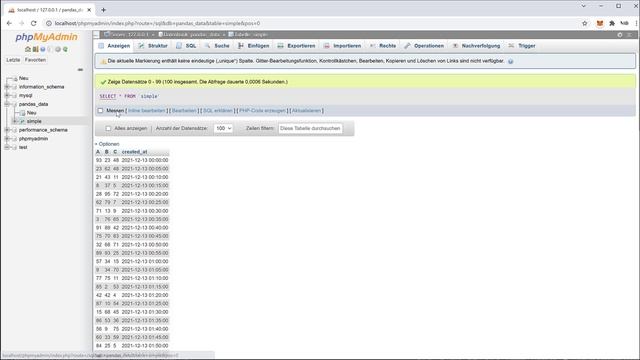Viewport: 640px width, 360px height.
Task: Reload the browser page
Action: pyautogui.click(x=33, y=23)
